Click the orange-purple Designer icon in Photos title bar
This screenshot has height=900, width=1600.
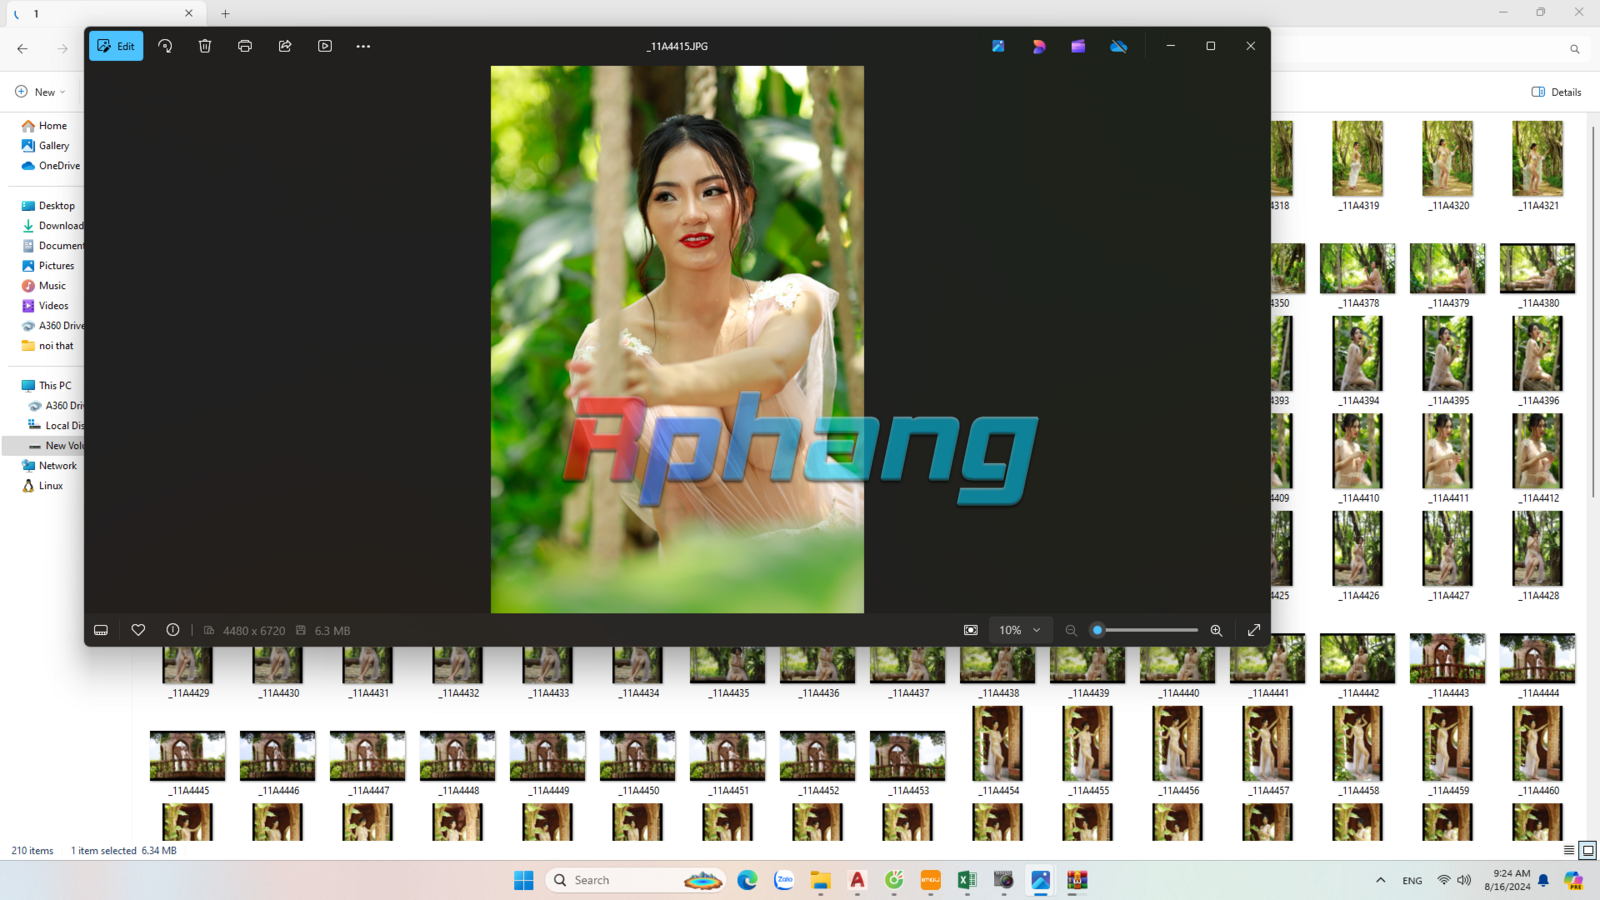tap(1039, 46)
